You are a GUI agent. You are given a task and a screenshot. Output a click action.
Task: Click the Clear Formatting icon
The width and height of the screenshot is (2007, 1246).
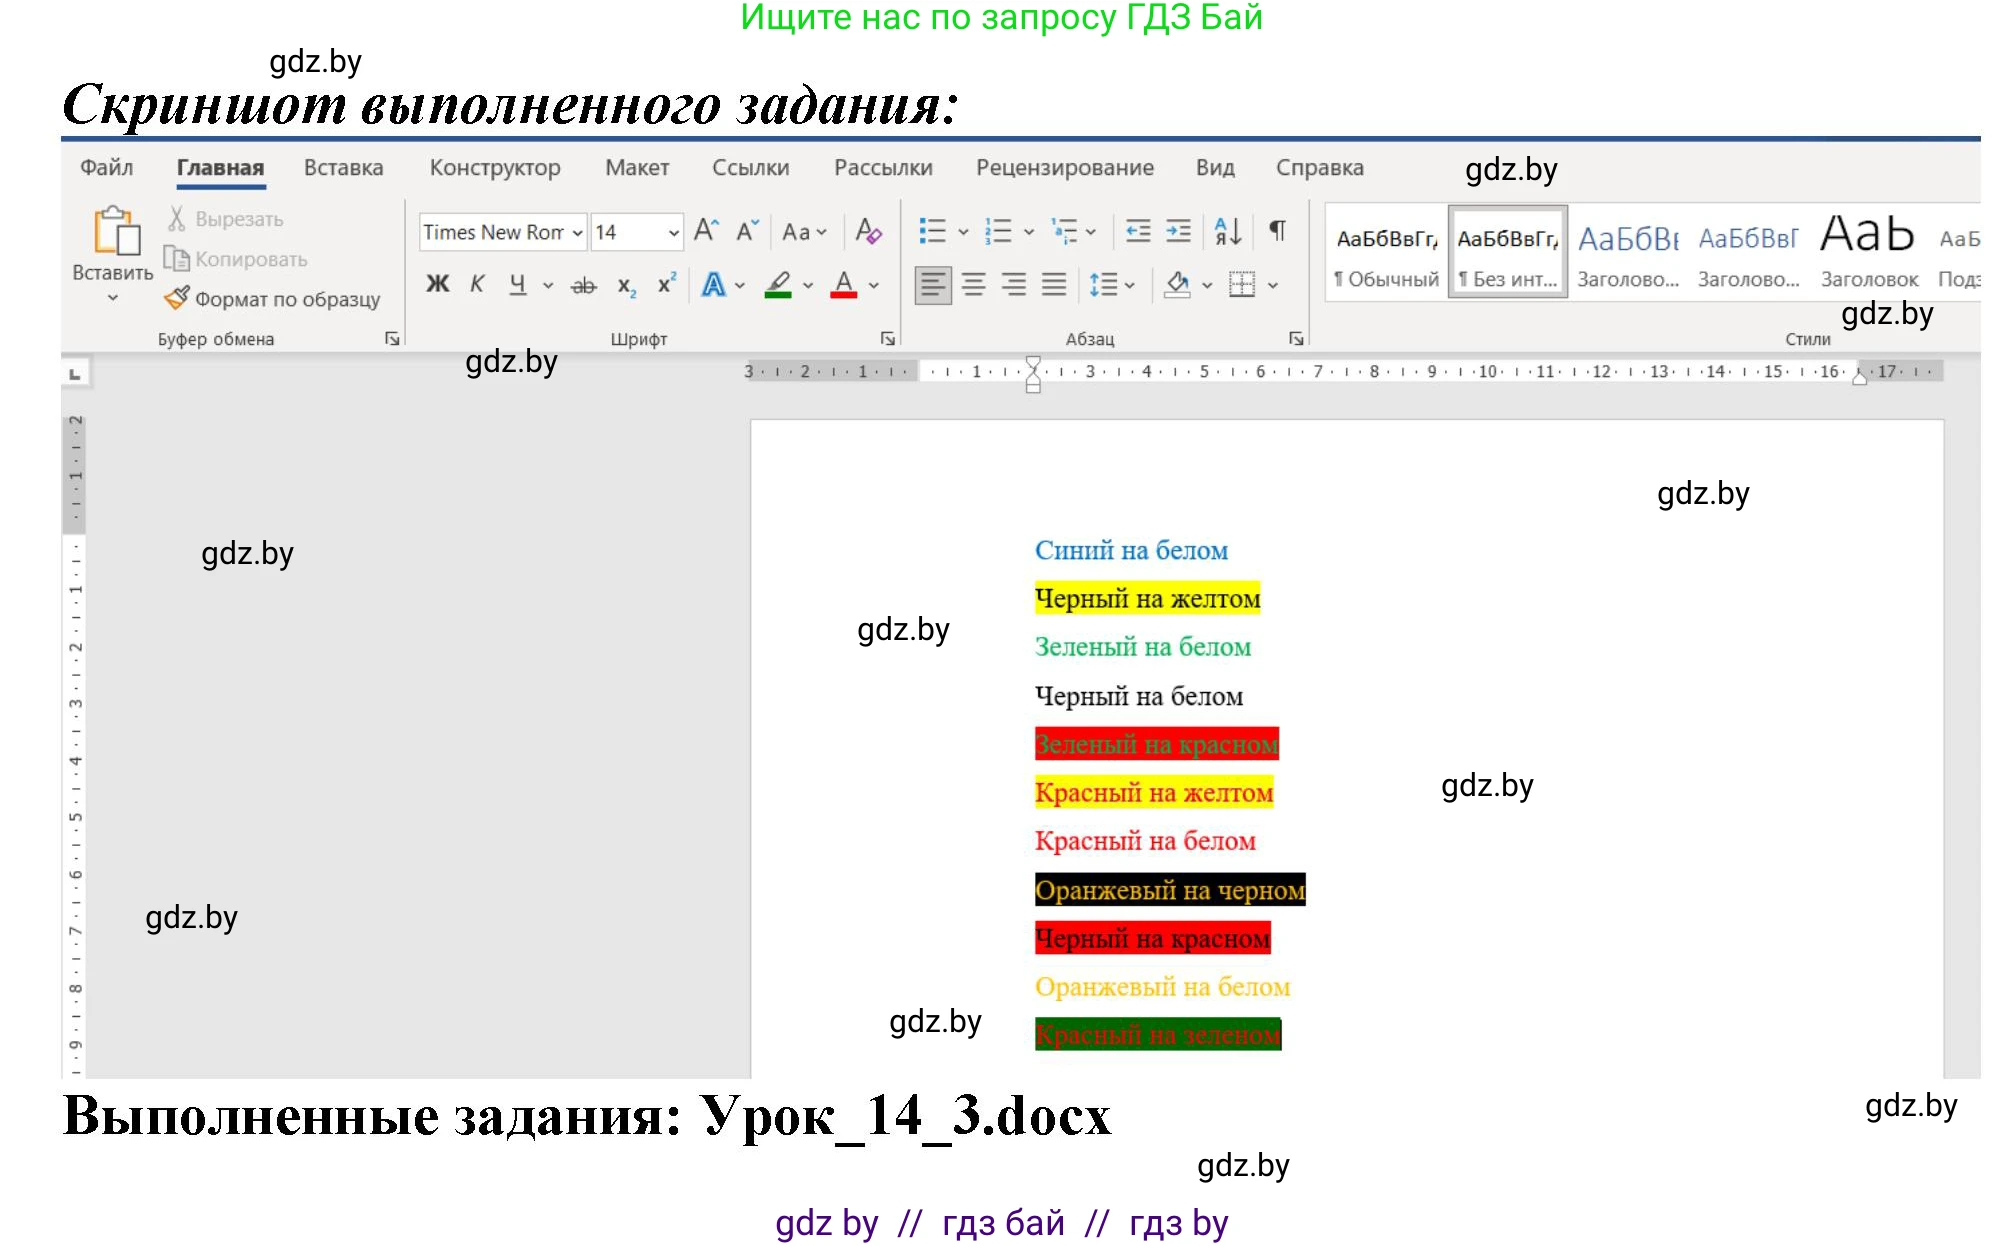point(867,232)
